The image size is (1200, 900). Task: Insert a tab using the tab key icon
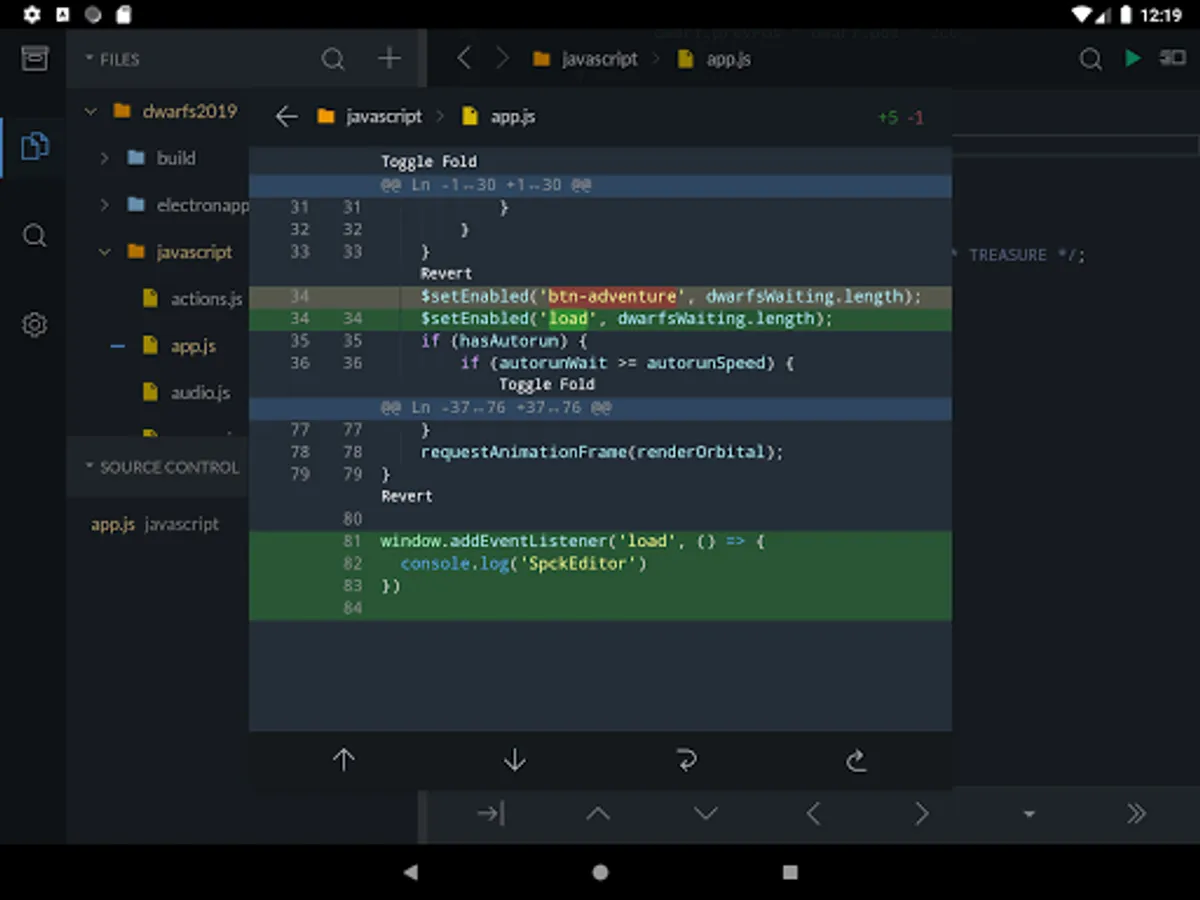pyautogui.click(x=490, y=814)
